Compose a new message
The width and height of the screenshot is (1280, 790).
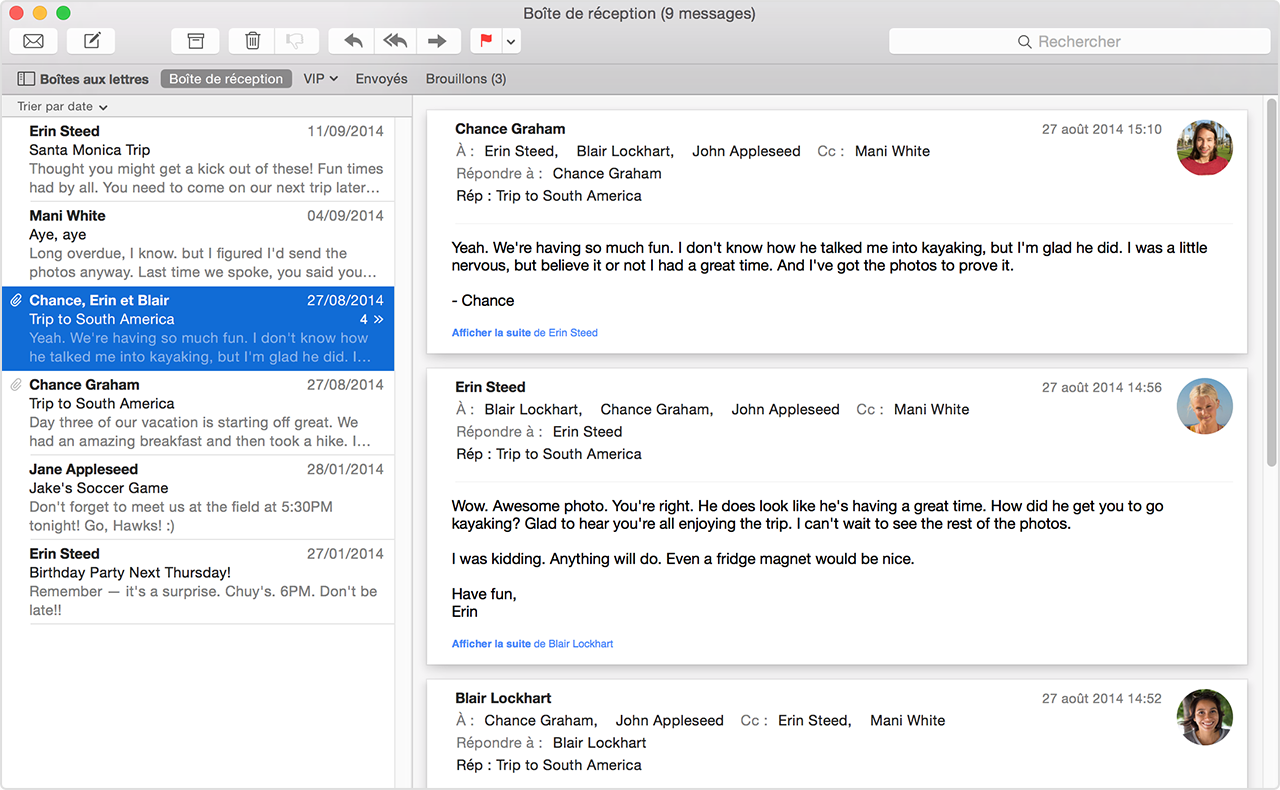91,41
